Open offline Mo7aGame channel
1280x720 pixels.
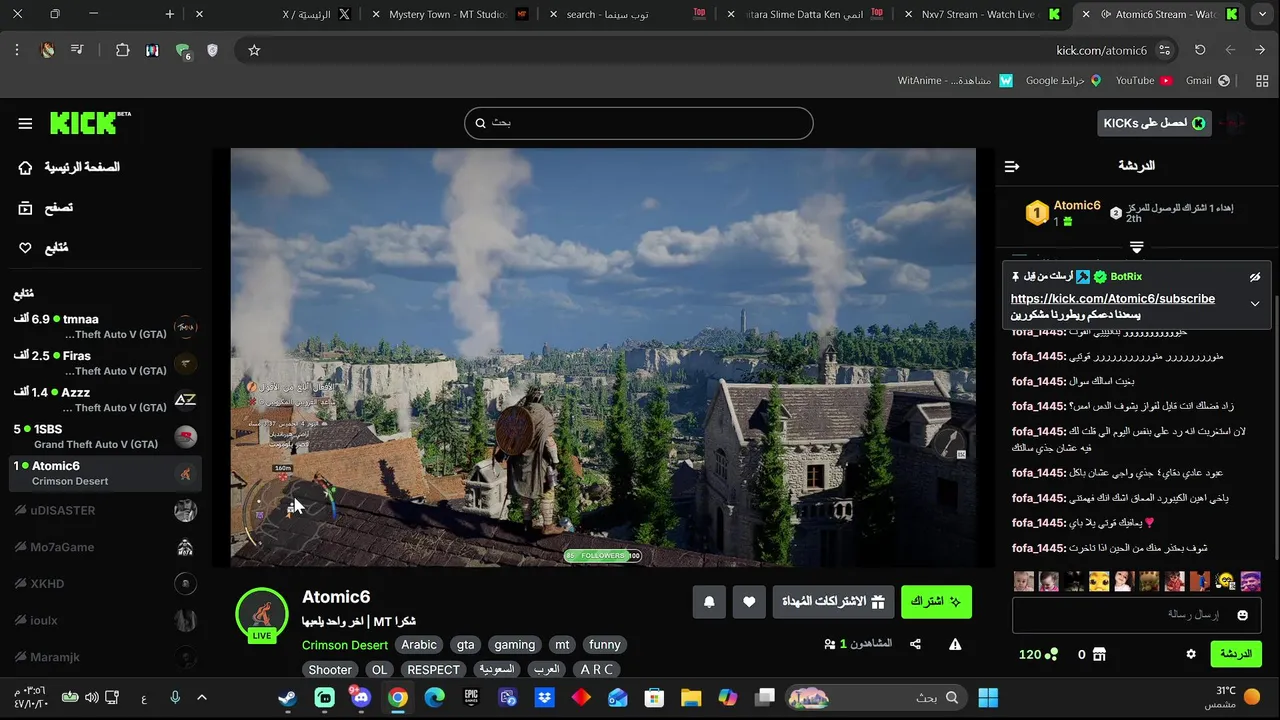click(x=105, y=547)
